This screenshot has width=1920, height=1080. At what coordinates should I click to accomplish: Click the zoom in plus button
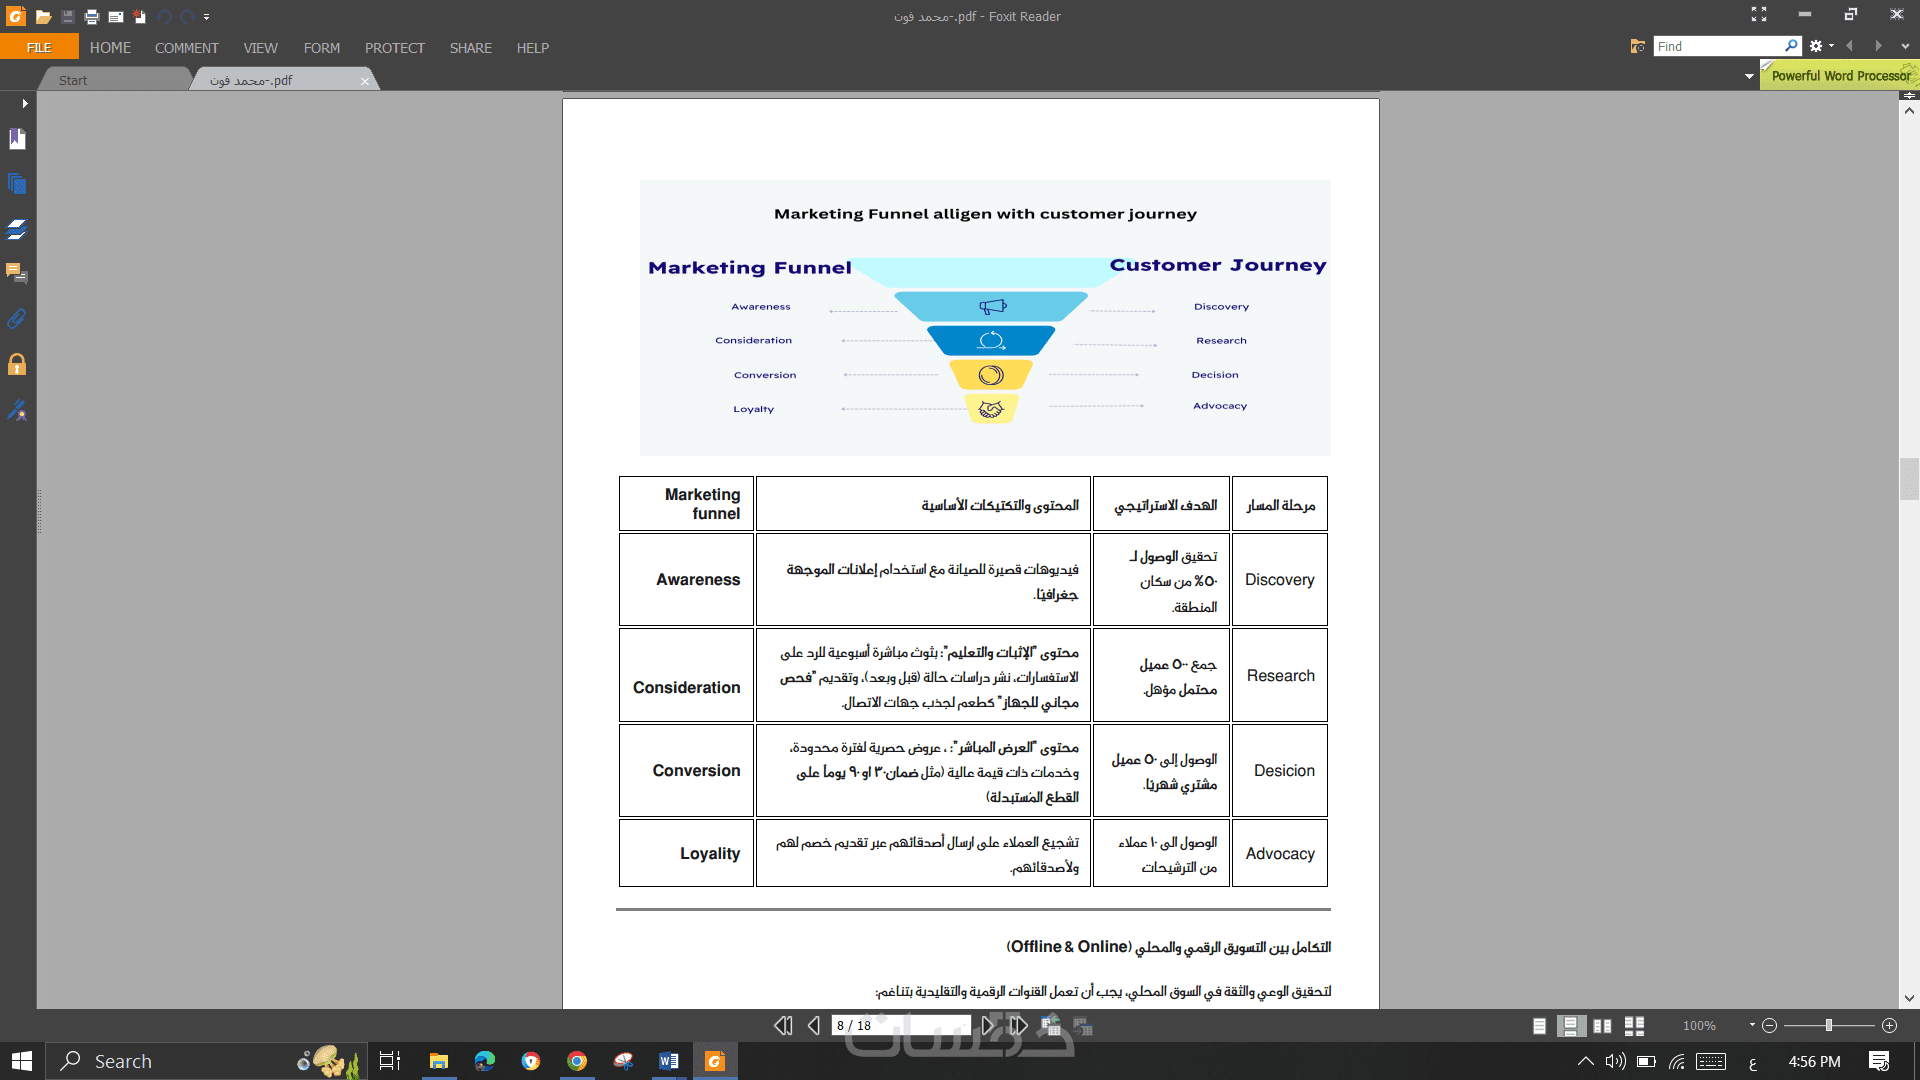coord(1889,1025)
